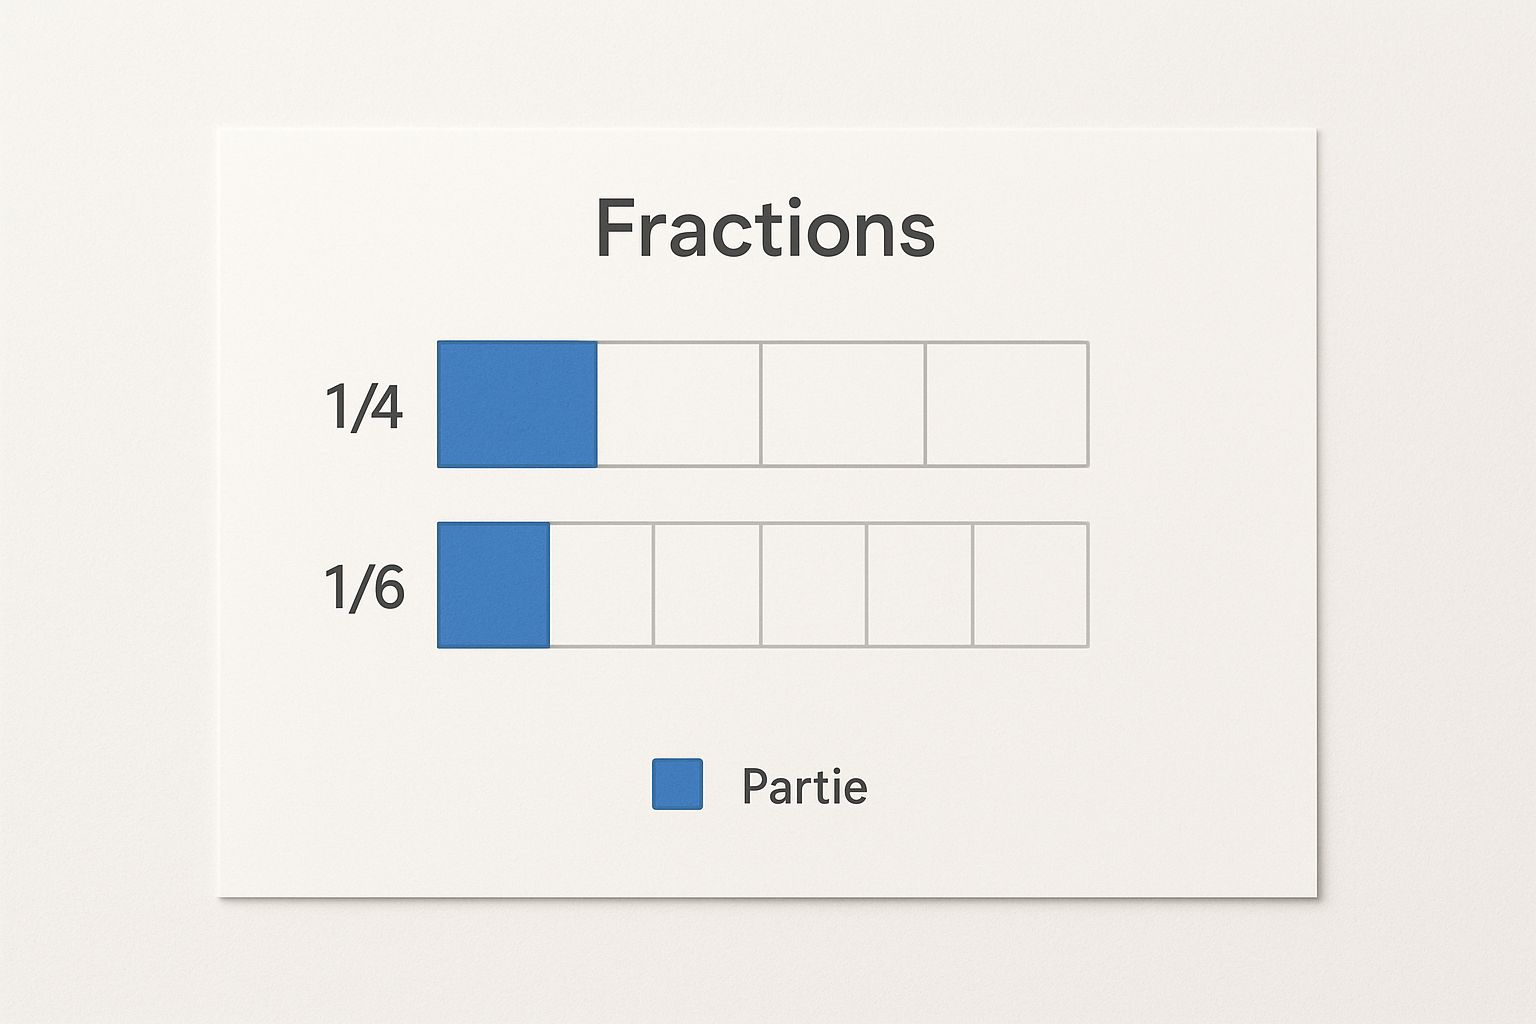The width and height of the screenshot is (1536, 1024).
Task: Click blank card area below the Partie legend
Action: [x=767, y=853]
